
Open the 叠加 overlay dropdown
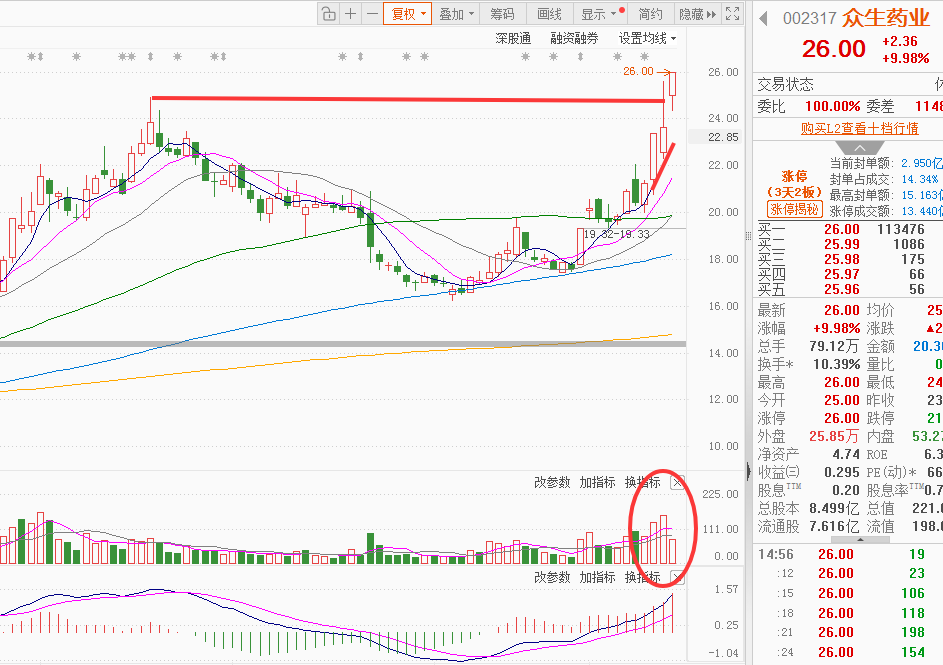(456, 14)
